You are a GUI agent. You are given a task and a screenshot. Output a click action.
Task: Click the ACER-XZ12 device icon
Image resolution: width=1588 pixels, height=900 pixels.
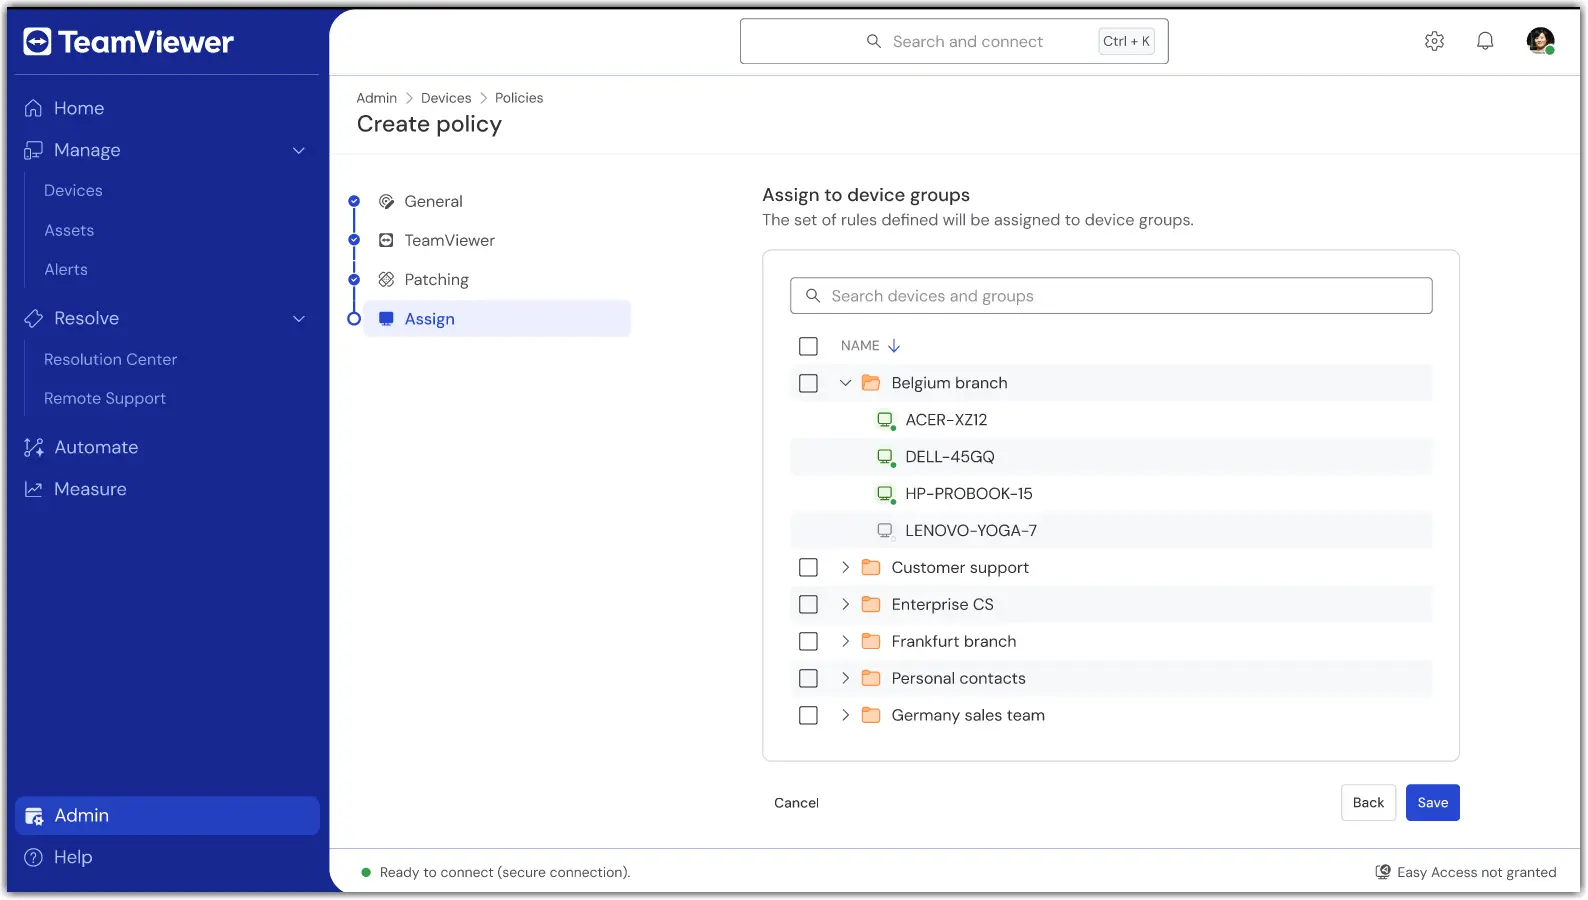click(x=885, y=420)
